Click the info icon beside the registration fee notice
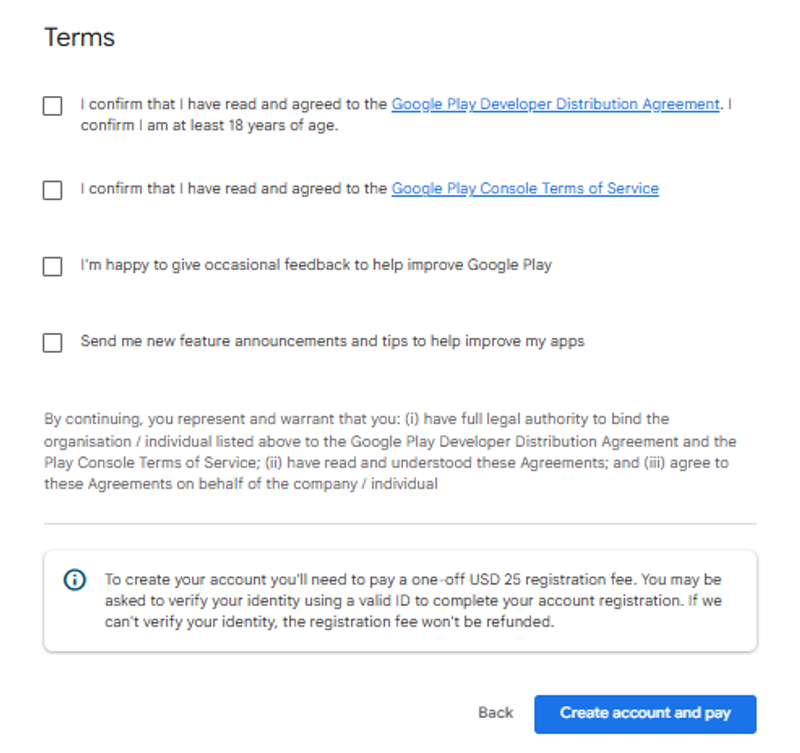This screenshot has width=800, height=753. (x=74, y=579)
